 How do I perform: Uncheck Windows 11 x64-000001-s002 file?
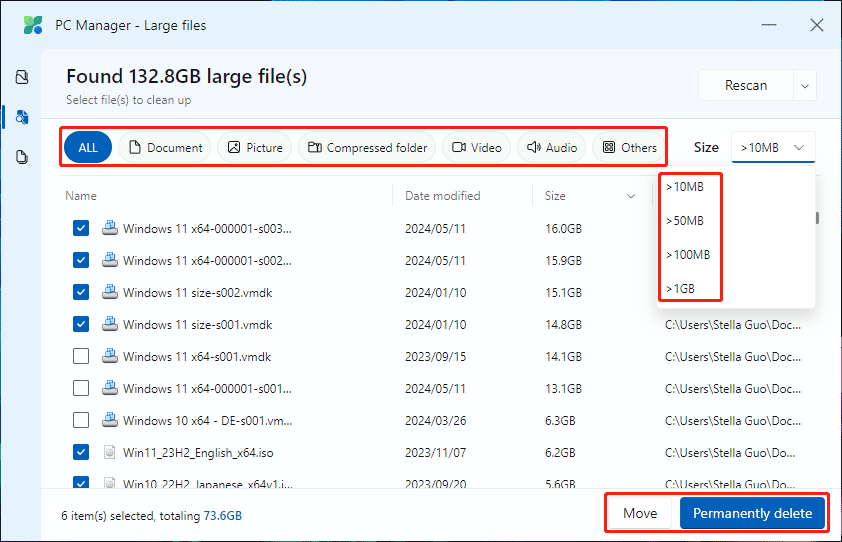[81, 261]
